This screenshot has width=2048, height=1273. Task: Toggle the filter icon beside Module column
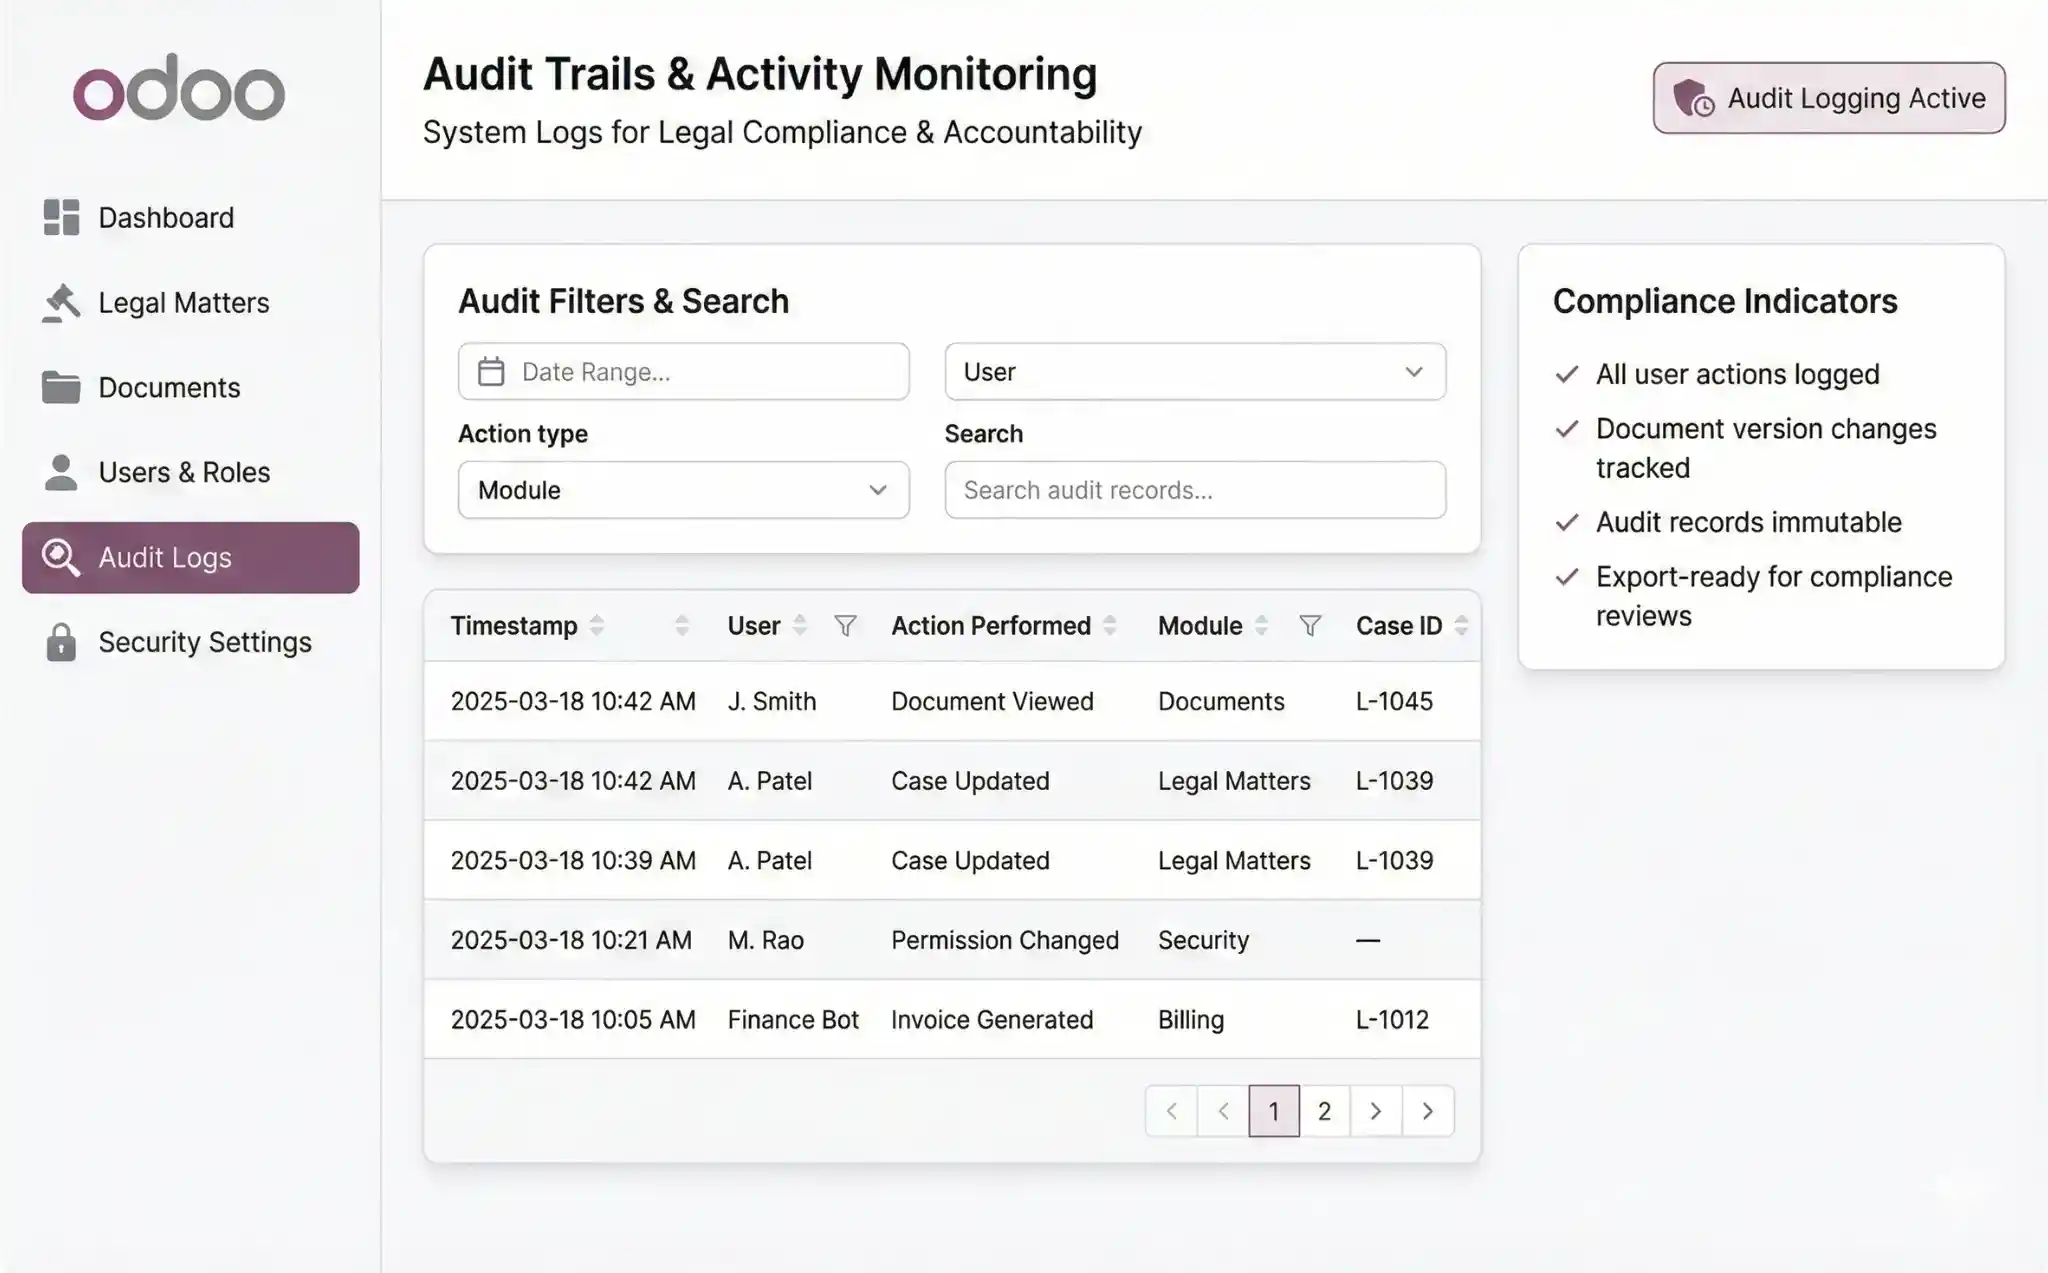coord(1310,625)
